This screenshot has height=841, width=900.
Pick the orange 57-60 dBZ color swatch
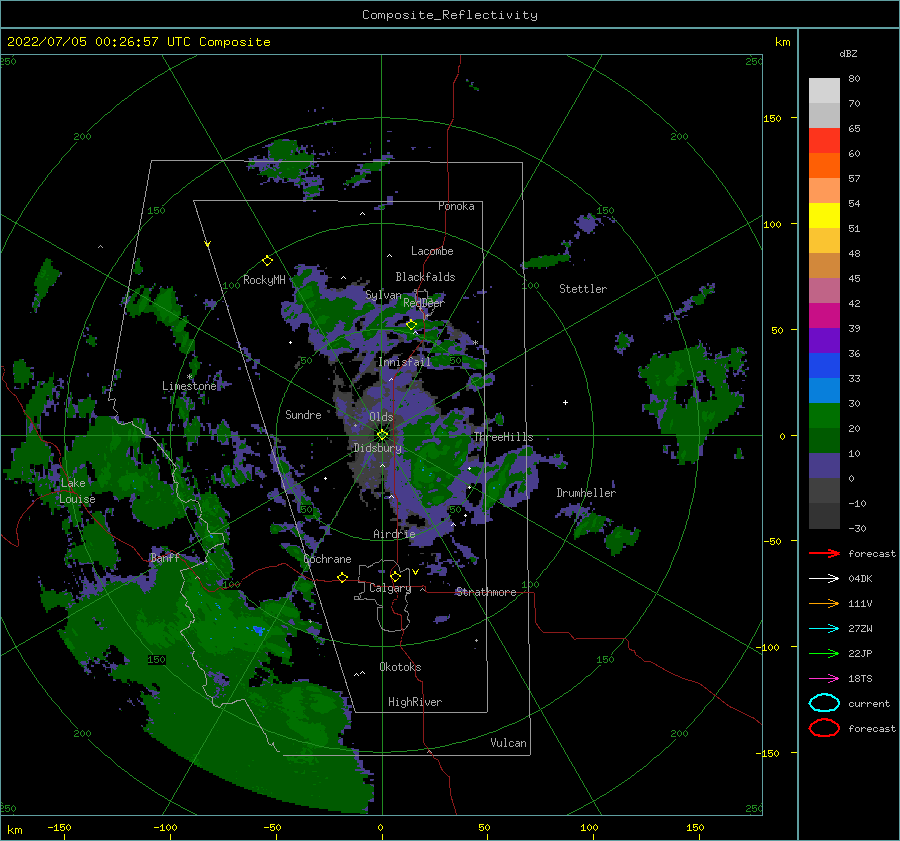[x=824, y=165]
